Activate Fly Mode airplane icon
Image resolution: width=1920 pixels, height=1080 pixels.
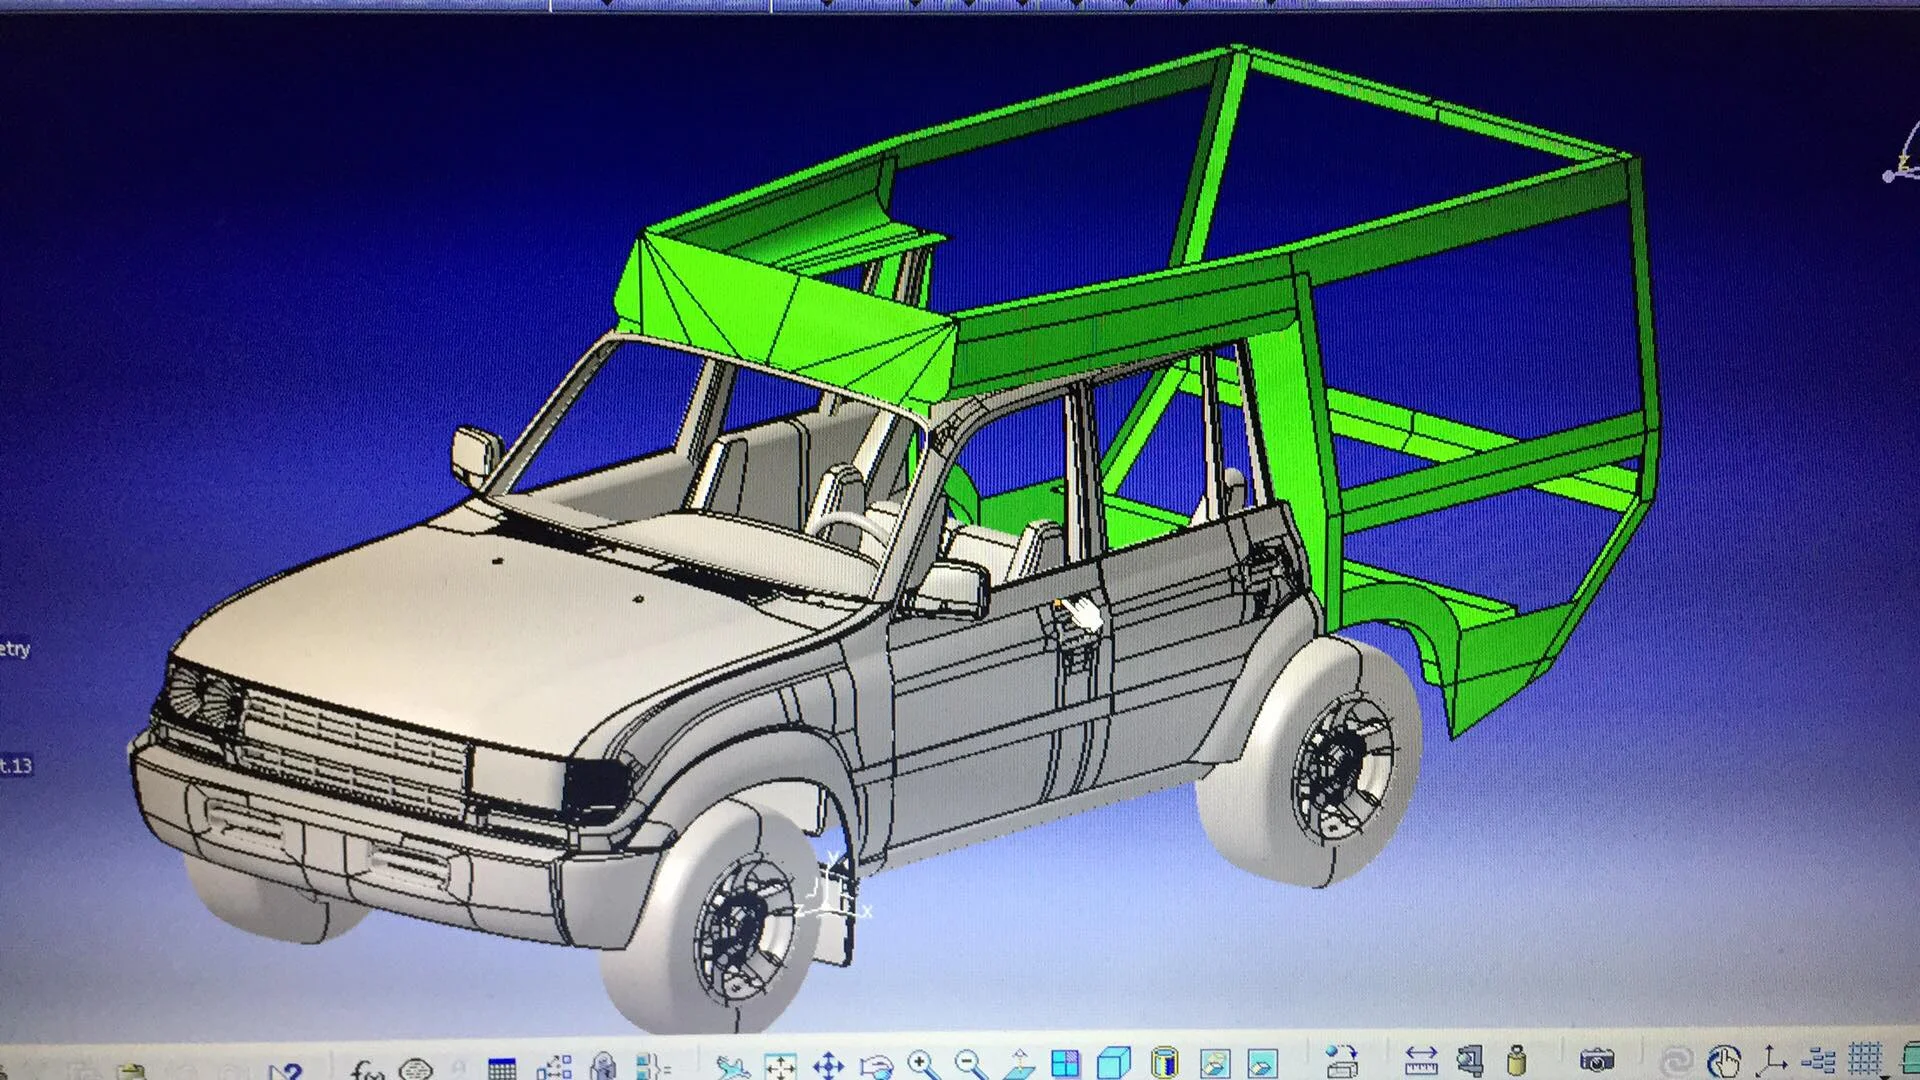click(x=733, y=1067)
